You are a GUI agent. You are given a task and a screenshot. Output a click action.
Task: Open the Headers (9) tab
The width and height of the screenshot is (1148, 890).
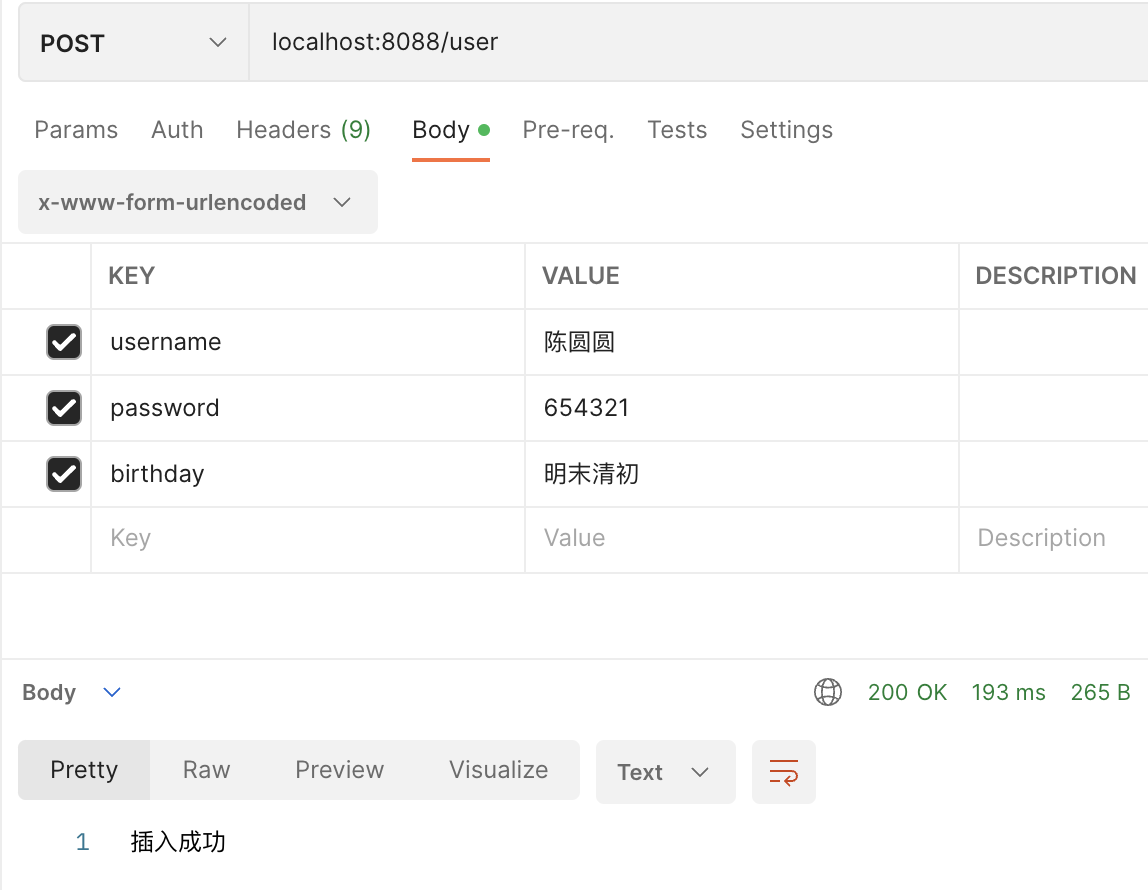coord(303,130)
